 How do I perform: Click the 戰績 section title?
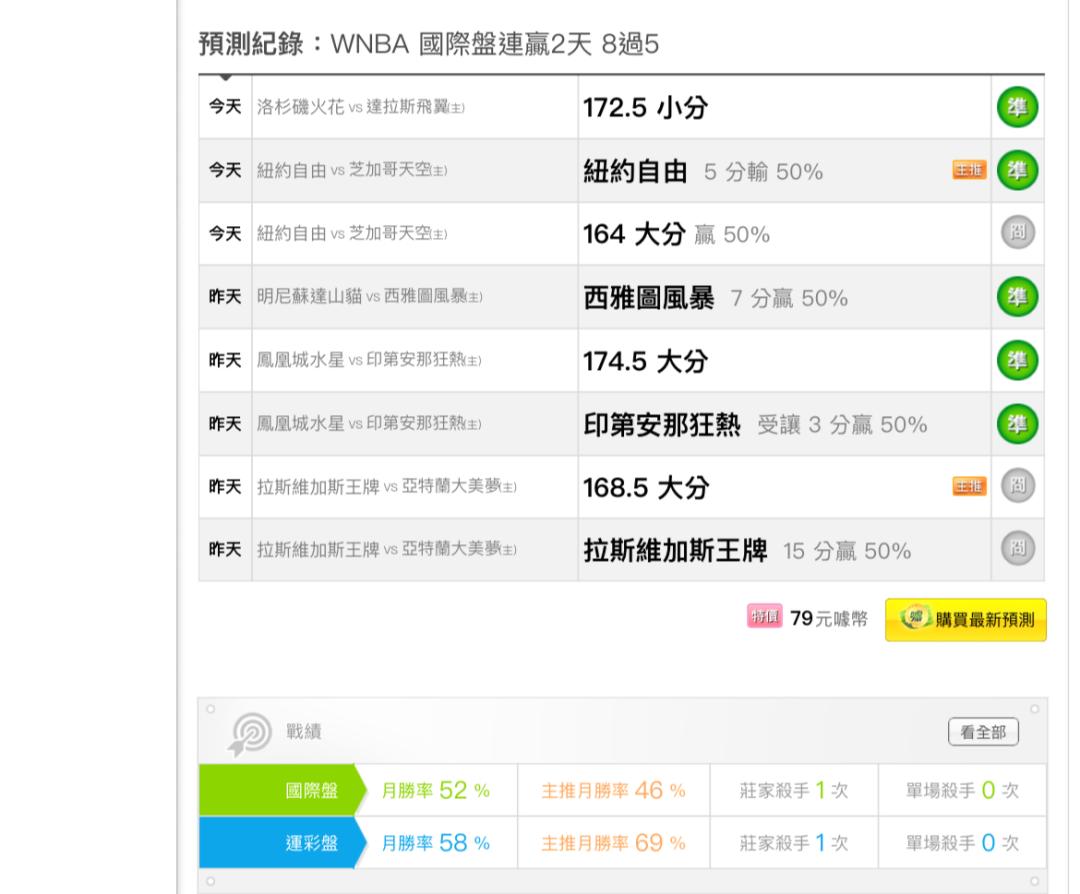[304, 731]
